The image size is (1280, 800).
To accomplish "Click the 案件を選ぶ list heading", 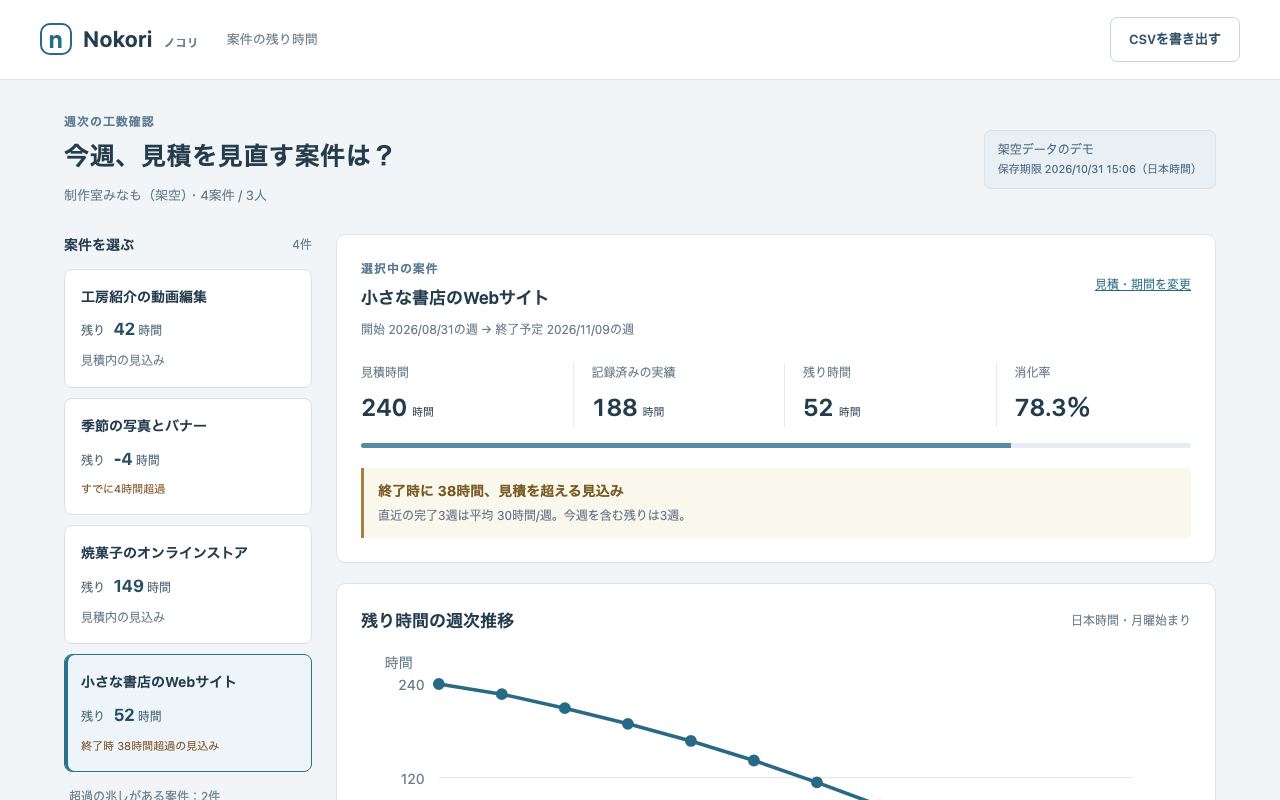I will [99, 244].
